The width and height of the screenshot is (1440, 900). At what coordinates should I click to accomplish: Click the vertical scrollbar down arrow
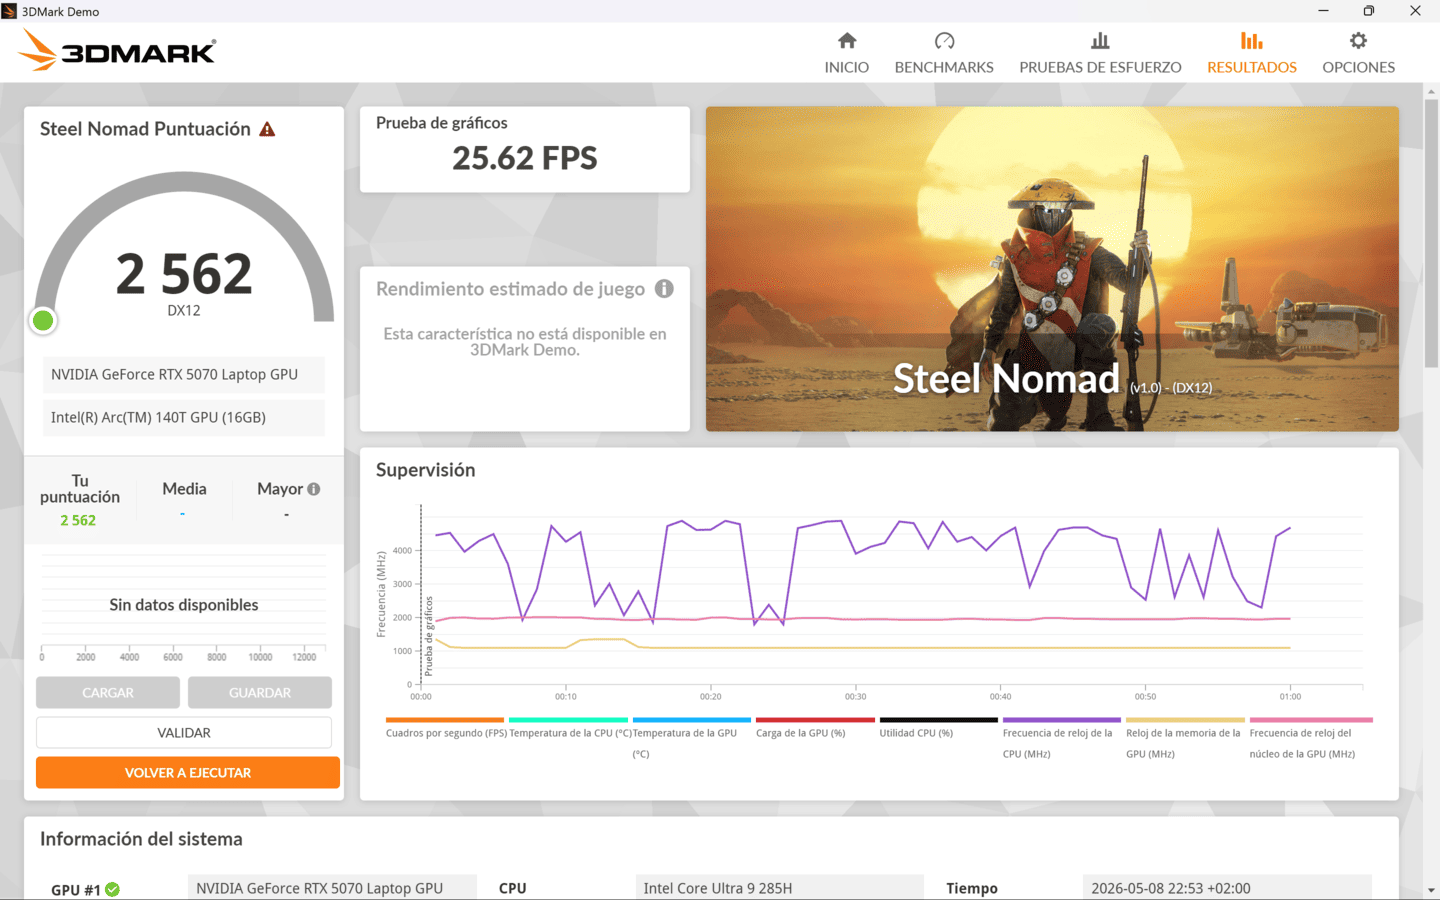[x=1431, y=890]
